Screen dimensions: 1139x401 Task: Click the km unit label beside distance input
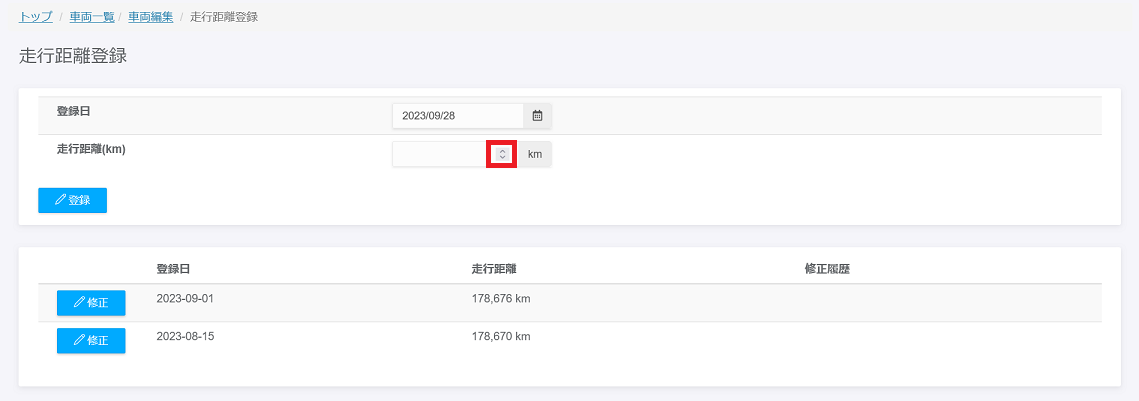(x=534, y=154)
